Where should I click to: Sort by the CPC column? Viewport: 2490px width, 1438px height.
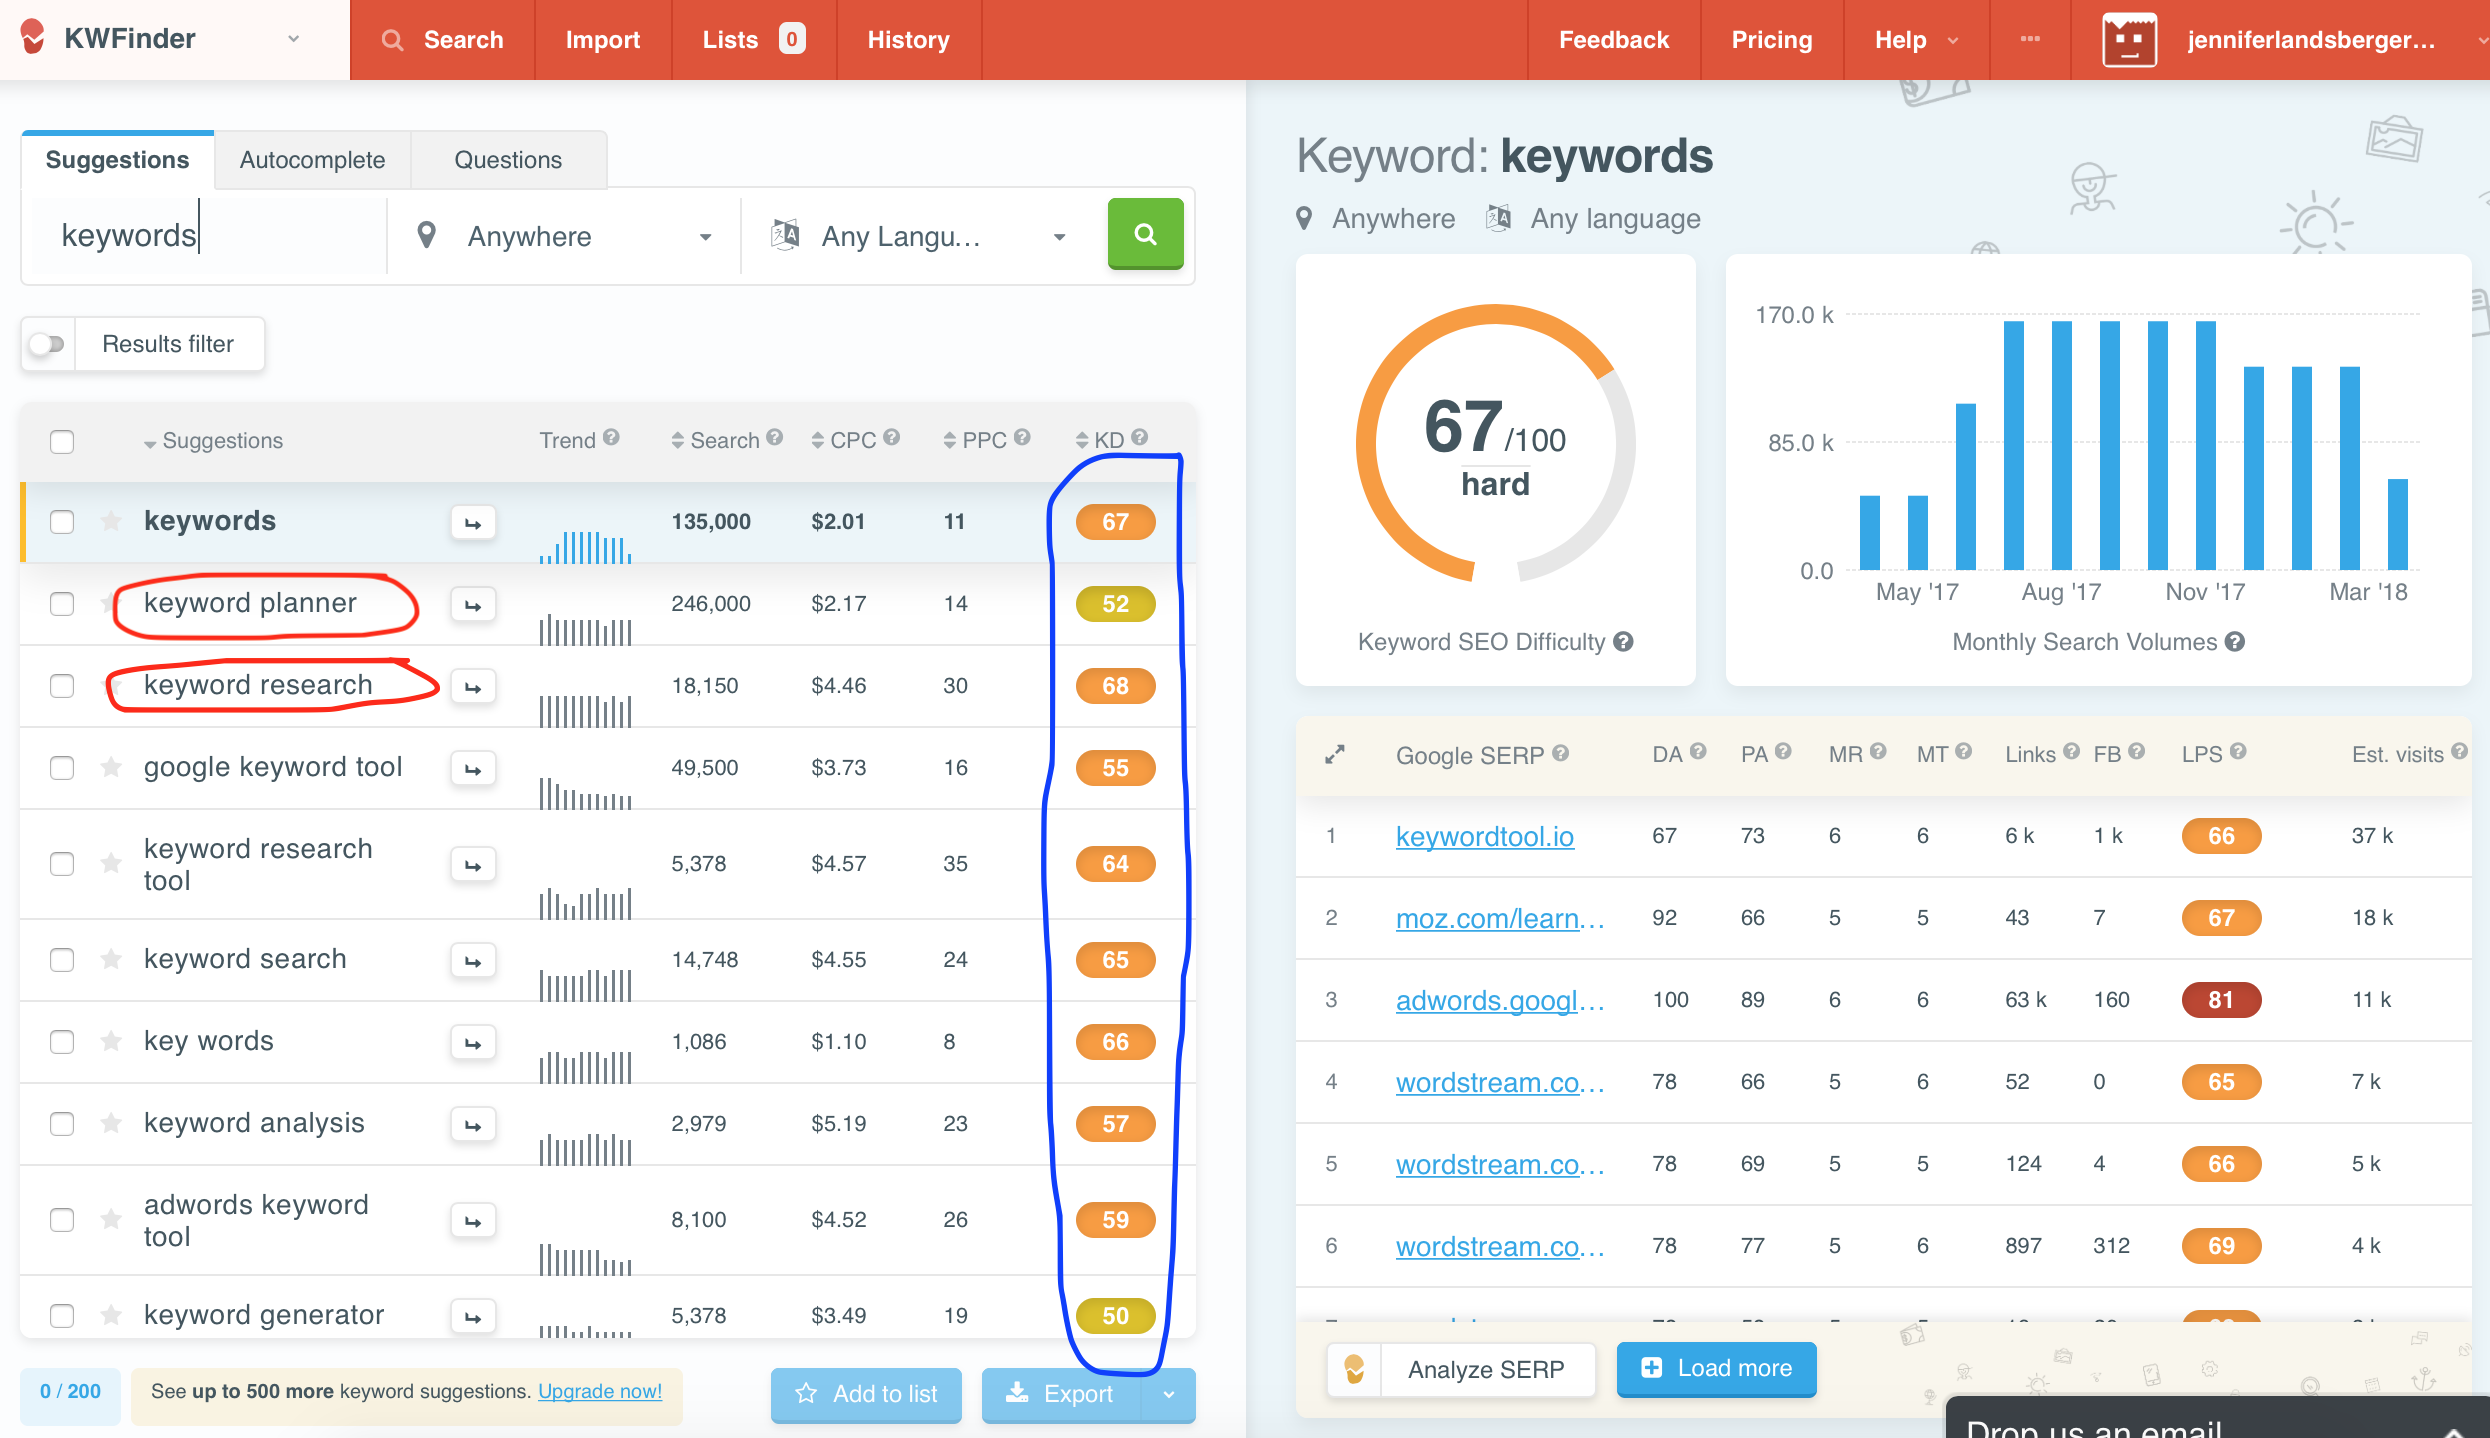(x=843, y=440)
